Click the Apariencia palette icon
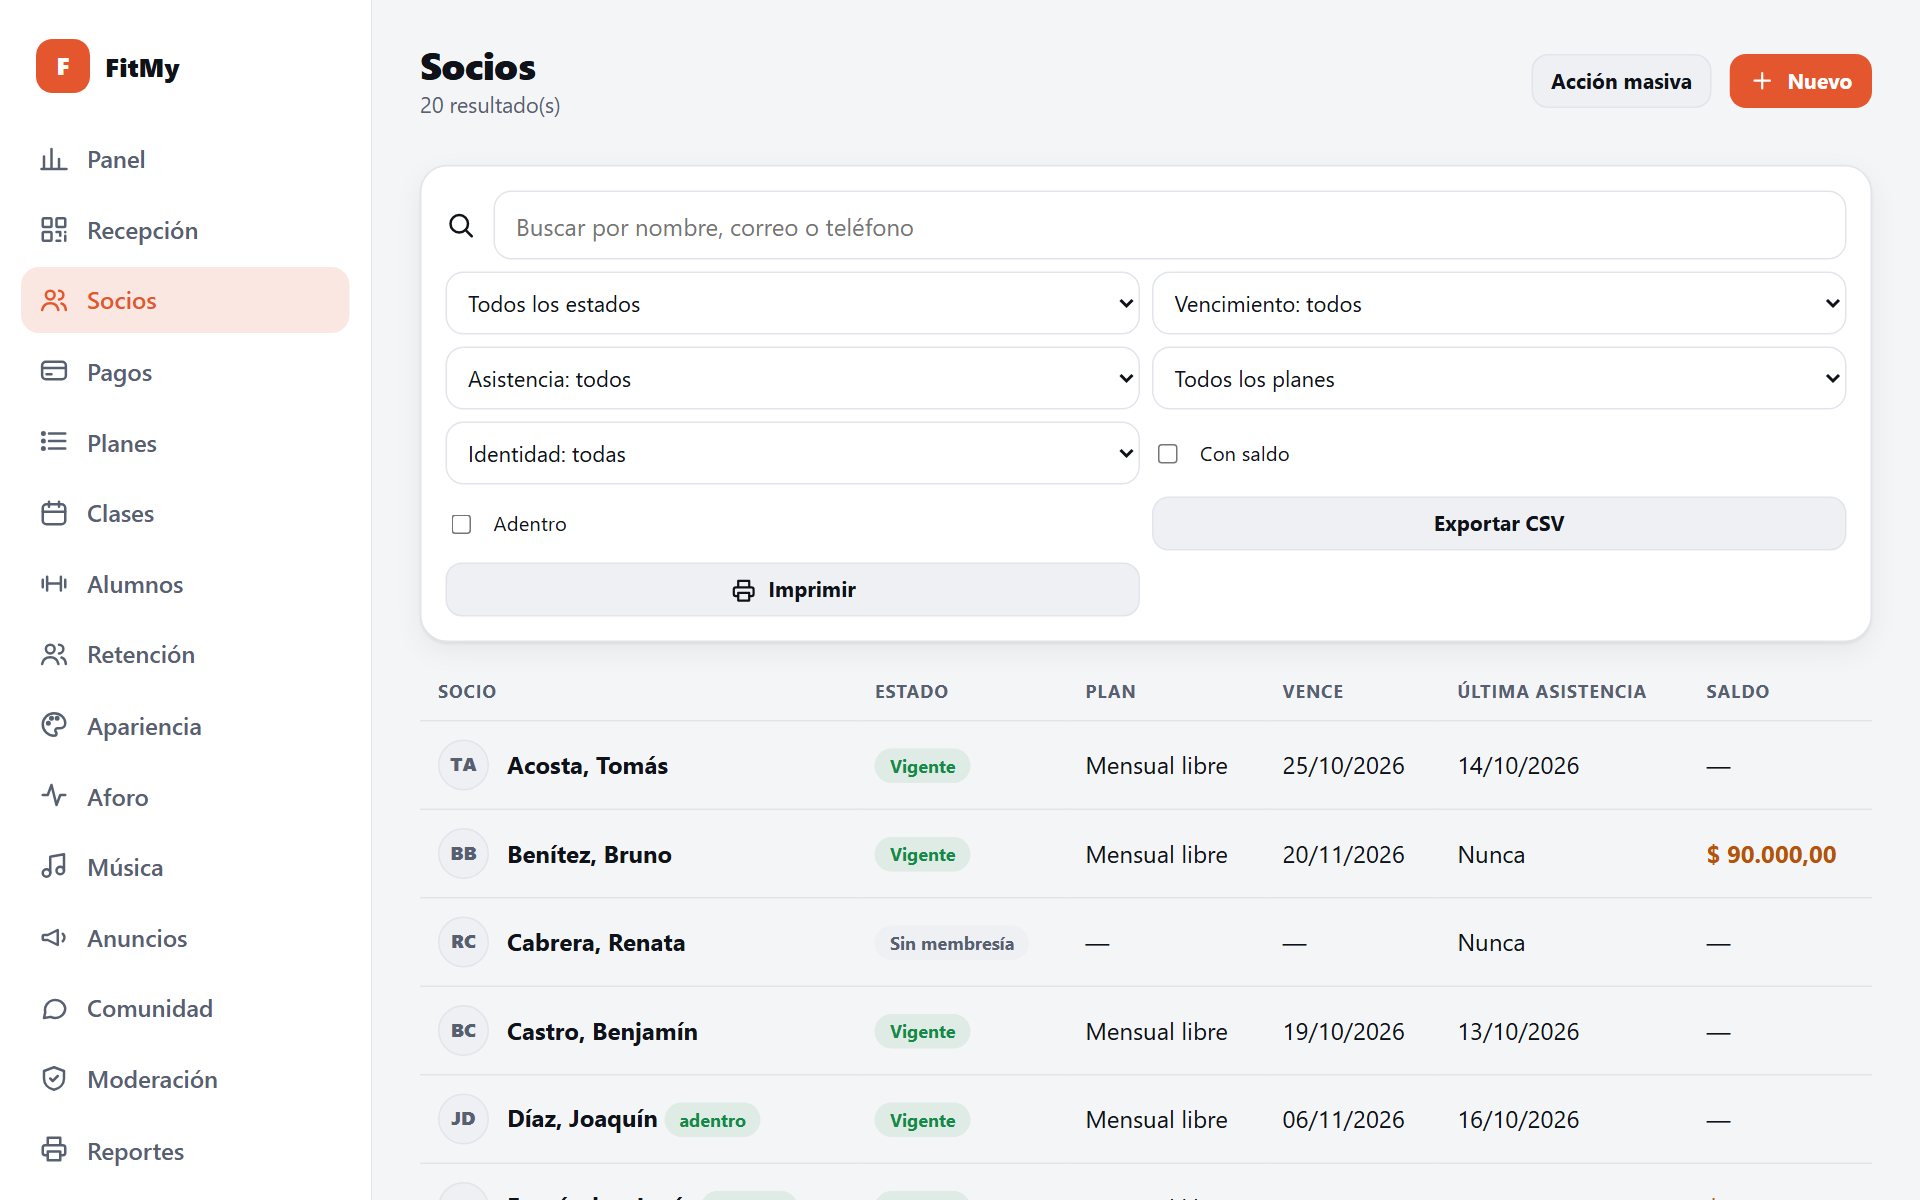Viewport: 1920px width, 1200px height. coord(54,725)
